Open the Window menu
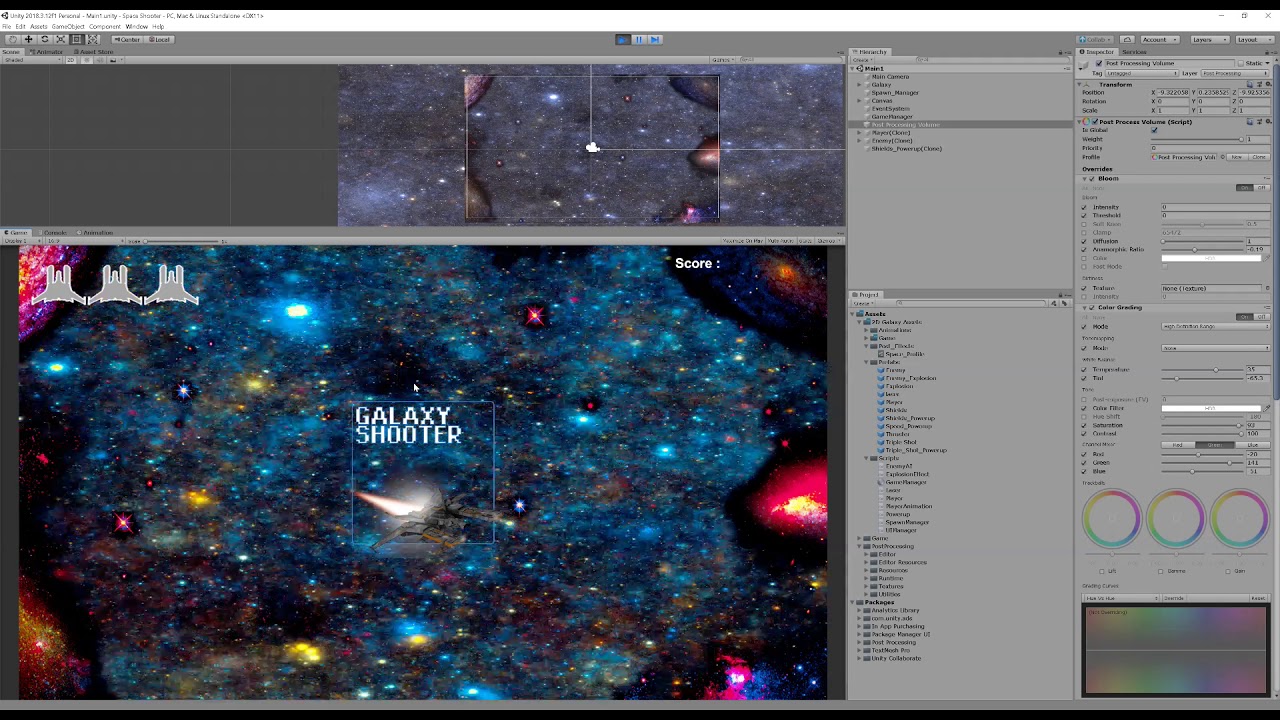This screenshot has width=1280, height=720. pos(136,27)
